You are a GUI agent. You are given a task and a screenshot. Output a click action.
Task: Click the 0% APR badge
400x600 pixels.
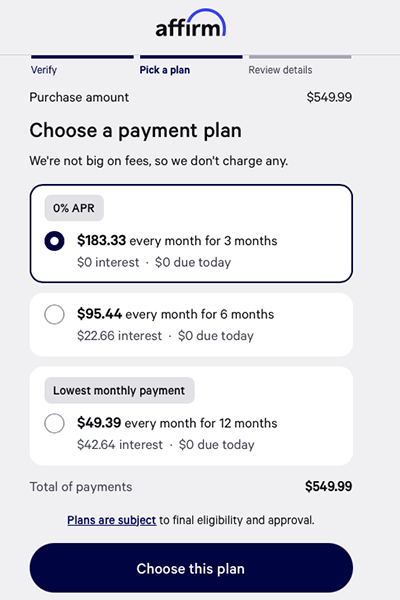74,208
